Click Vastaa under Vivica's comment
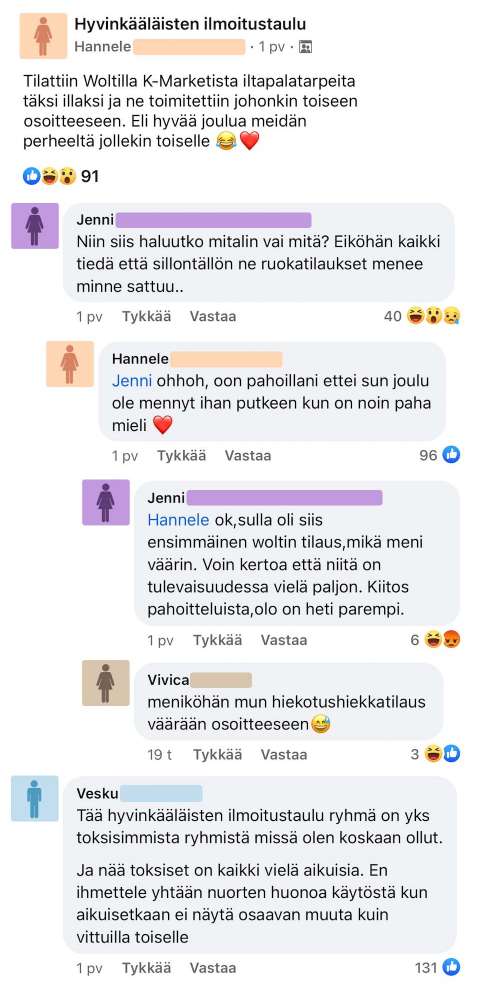Viewport: 481px width, 1001px height. (284, 754)
